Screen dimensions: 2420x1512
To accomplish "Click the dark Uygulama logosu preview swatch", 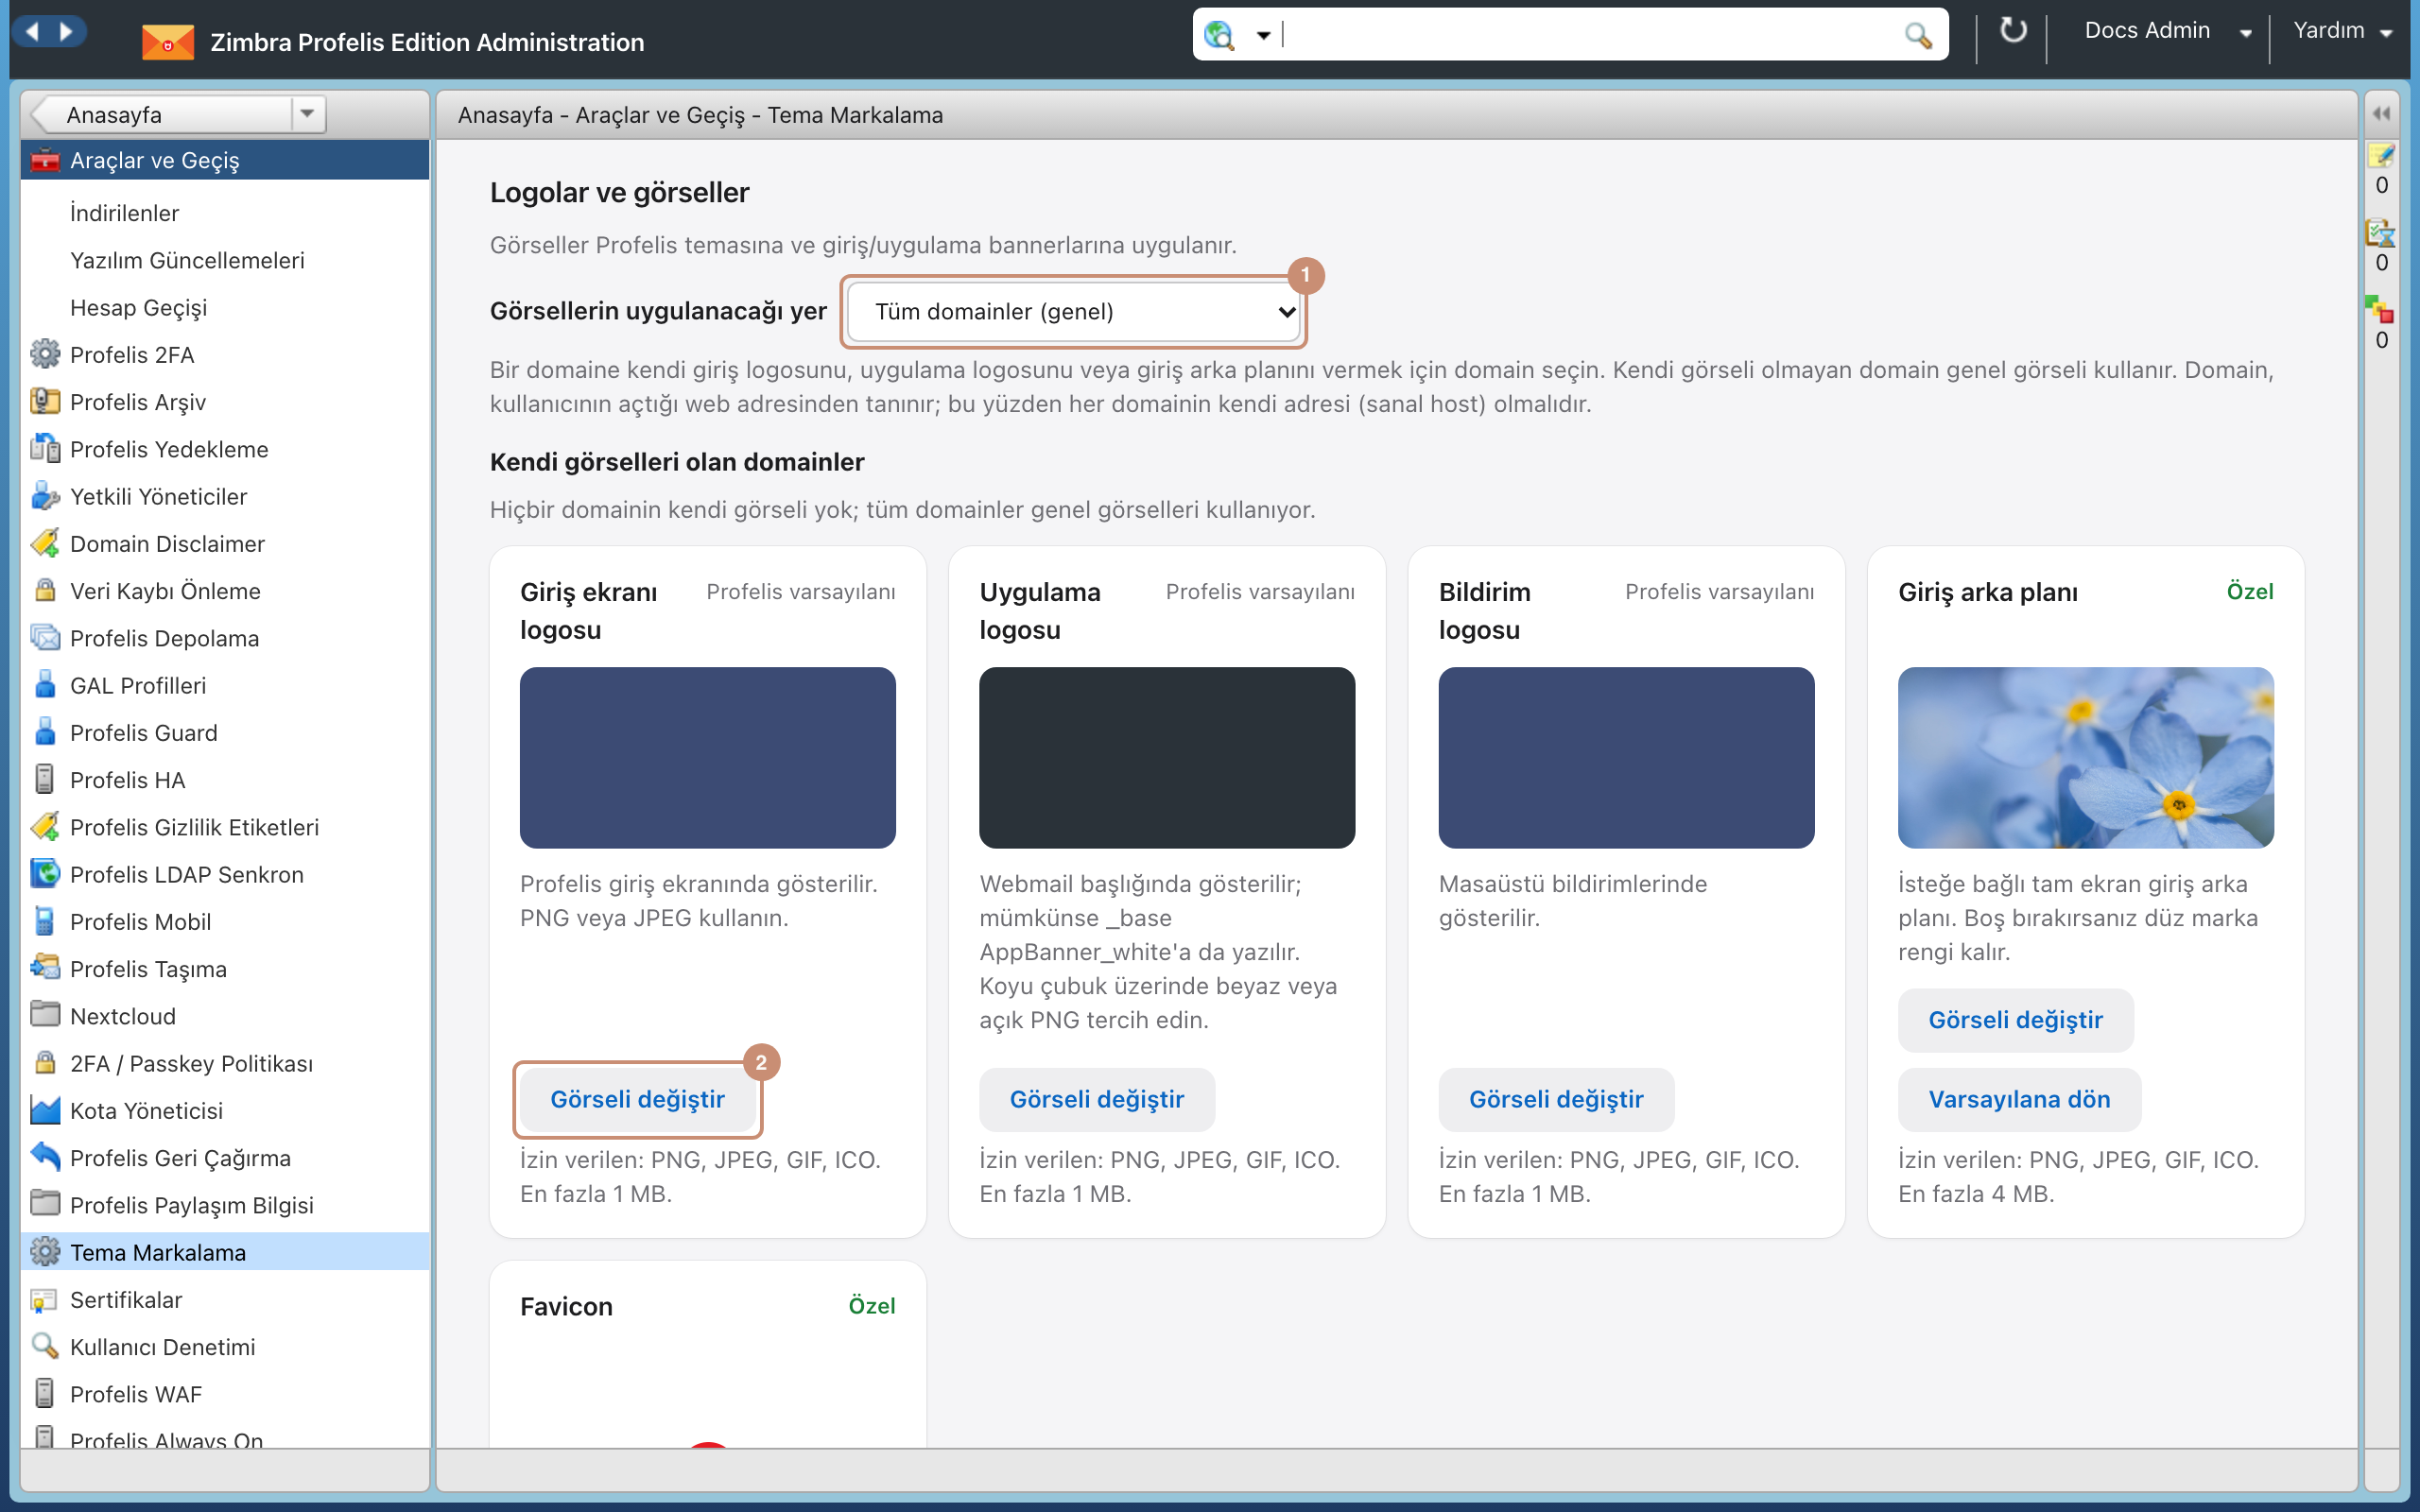I will pos(1166,757).
